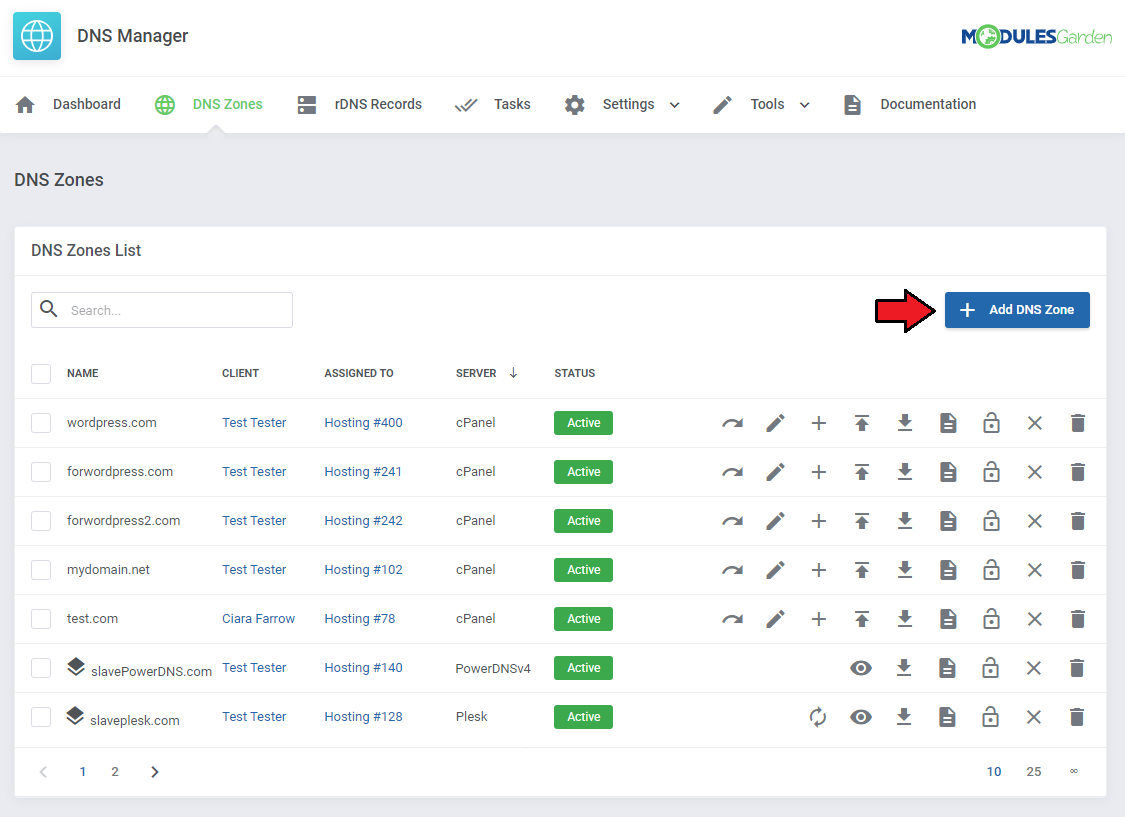This screenshot has width=1125, height=817.
Task: Delete wordpress.com with the trash icon
Action: pyautogui.click(x=1077, y=423)
